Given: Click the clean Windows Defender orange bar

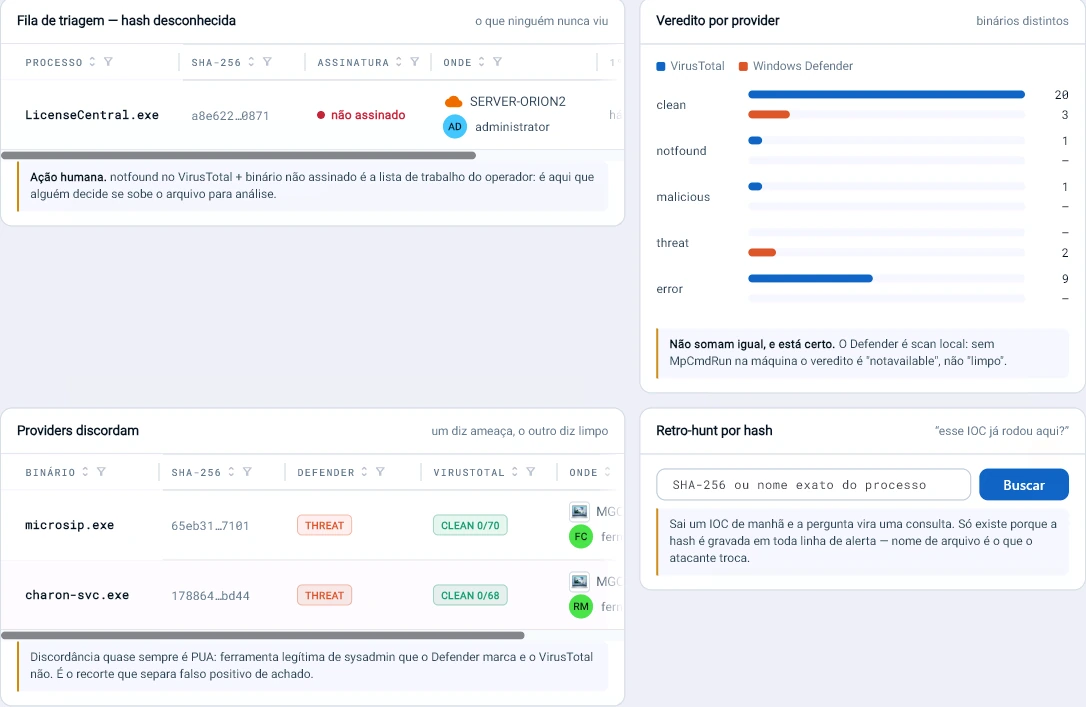Looking at the screenshot, I should click(x=769, y=114).
